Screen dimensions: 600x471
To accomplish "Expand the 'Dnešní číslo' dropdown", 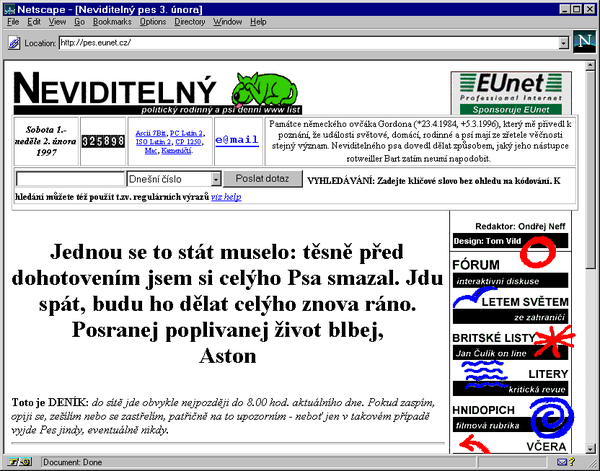I will [x=215, y=179].
